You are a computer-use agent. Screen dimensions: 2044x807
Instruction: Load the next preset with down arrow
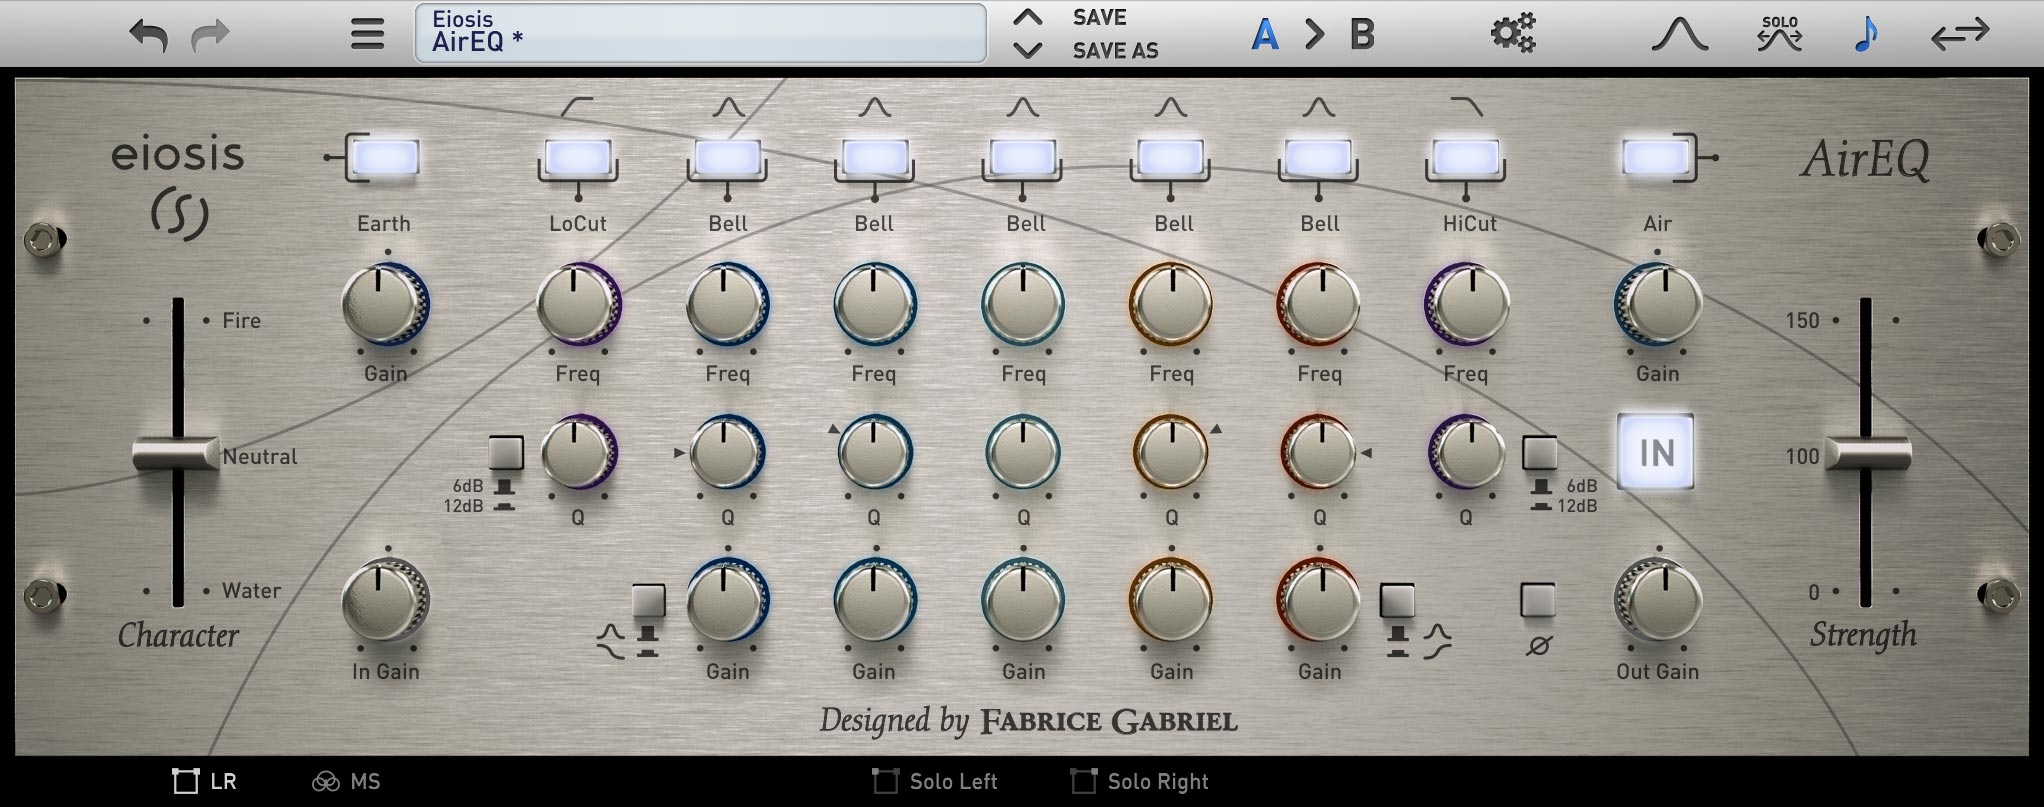[1028, 49]
